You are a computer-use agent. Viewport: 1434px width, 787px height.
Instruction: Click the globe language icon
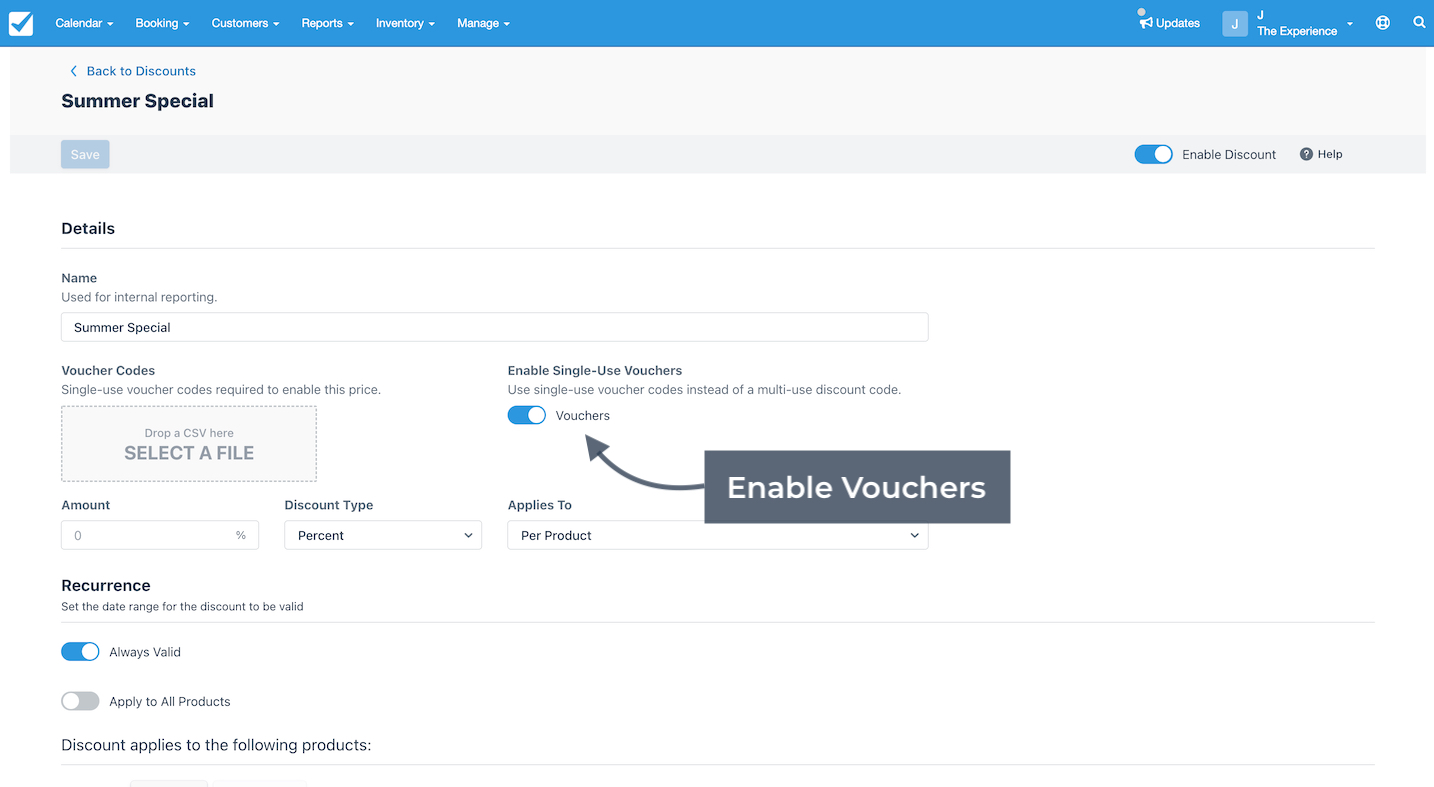1382,22
